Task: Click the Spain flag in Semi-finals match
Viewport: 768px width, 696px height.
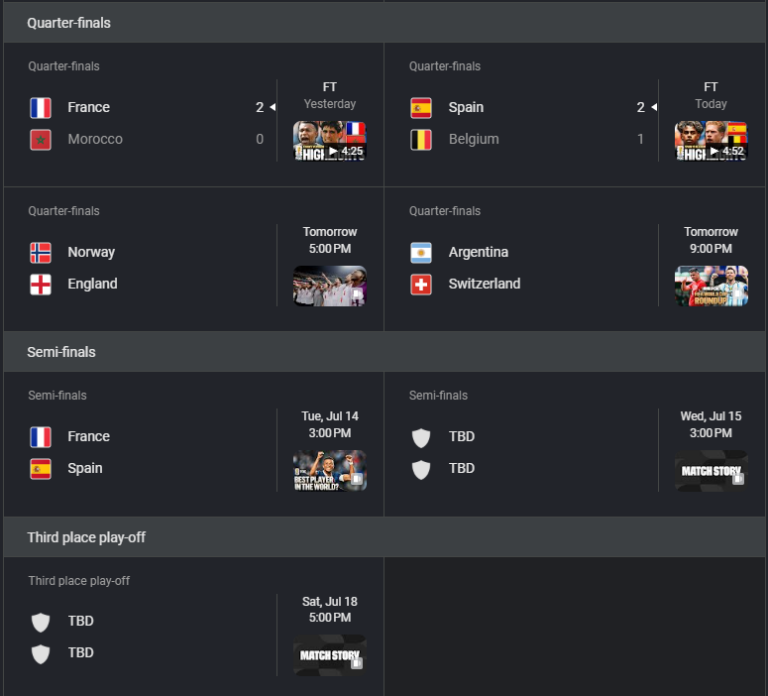Action: click(41, 469)
